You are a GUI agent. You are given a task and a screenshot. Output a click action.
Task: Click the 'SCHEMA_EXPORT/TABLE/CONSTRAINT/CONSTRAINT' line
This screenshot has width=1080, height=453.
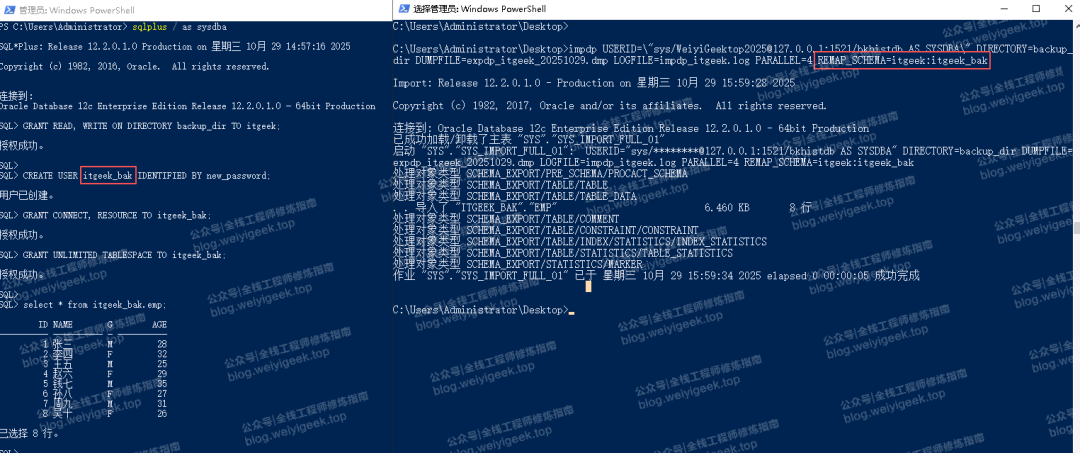546,230
